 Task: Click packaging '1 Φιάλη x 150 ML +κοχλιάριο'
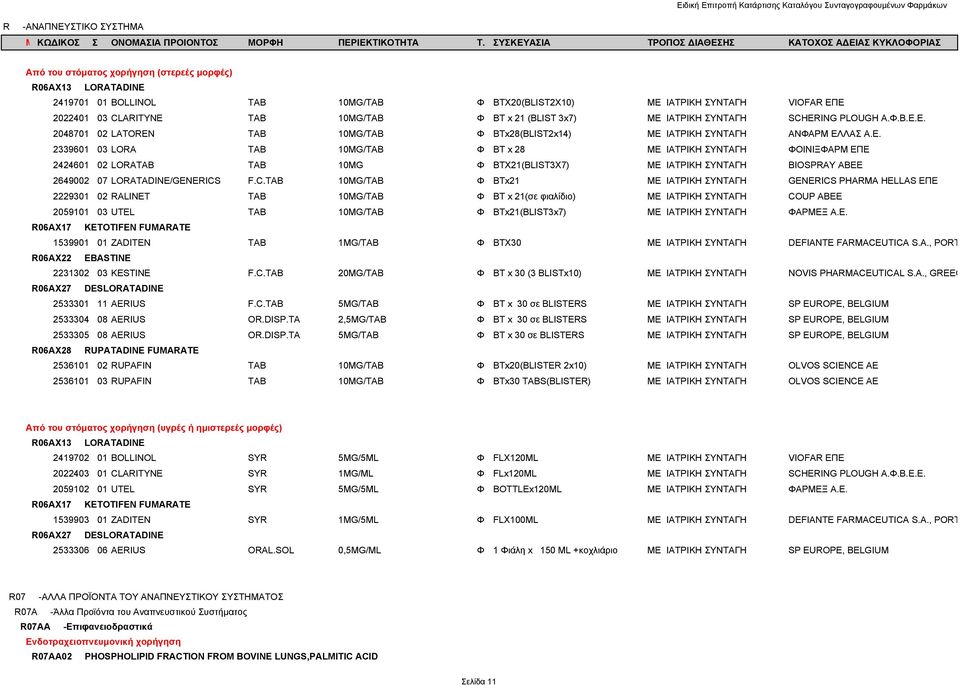(x=555, y=550)
